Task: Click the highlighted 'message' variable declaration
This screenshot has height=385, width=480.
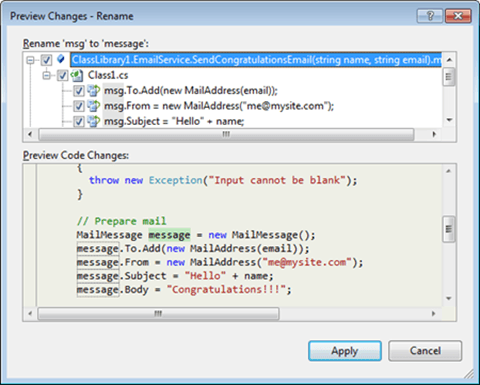Action: click(169, 235)
